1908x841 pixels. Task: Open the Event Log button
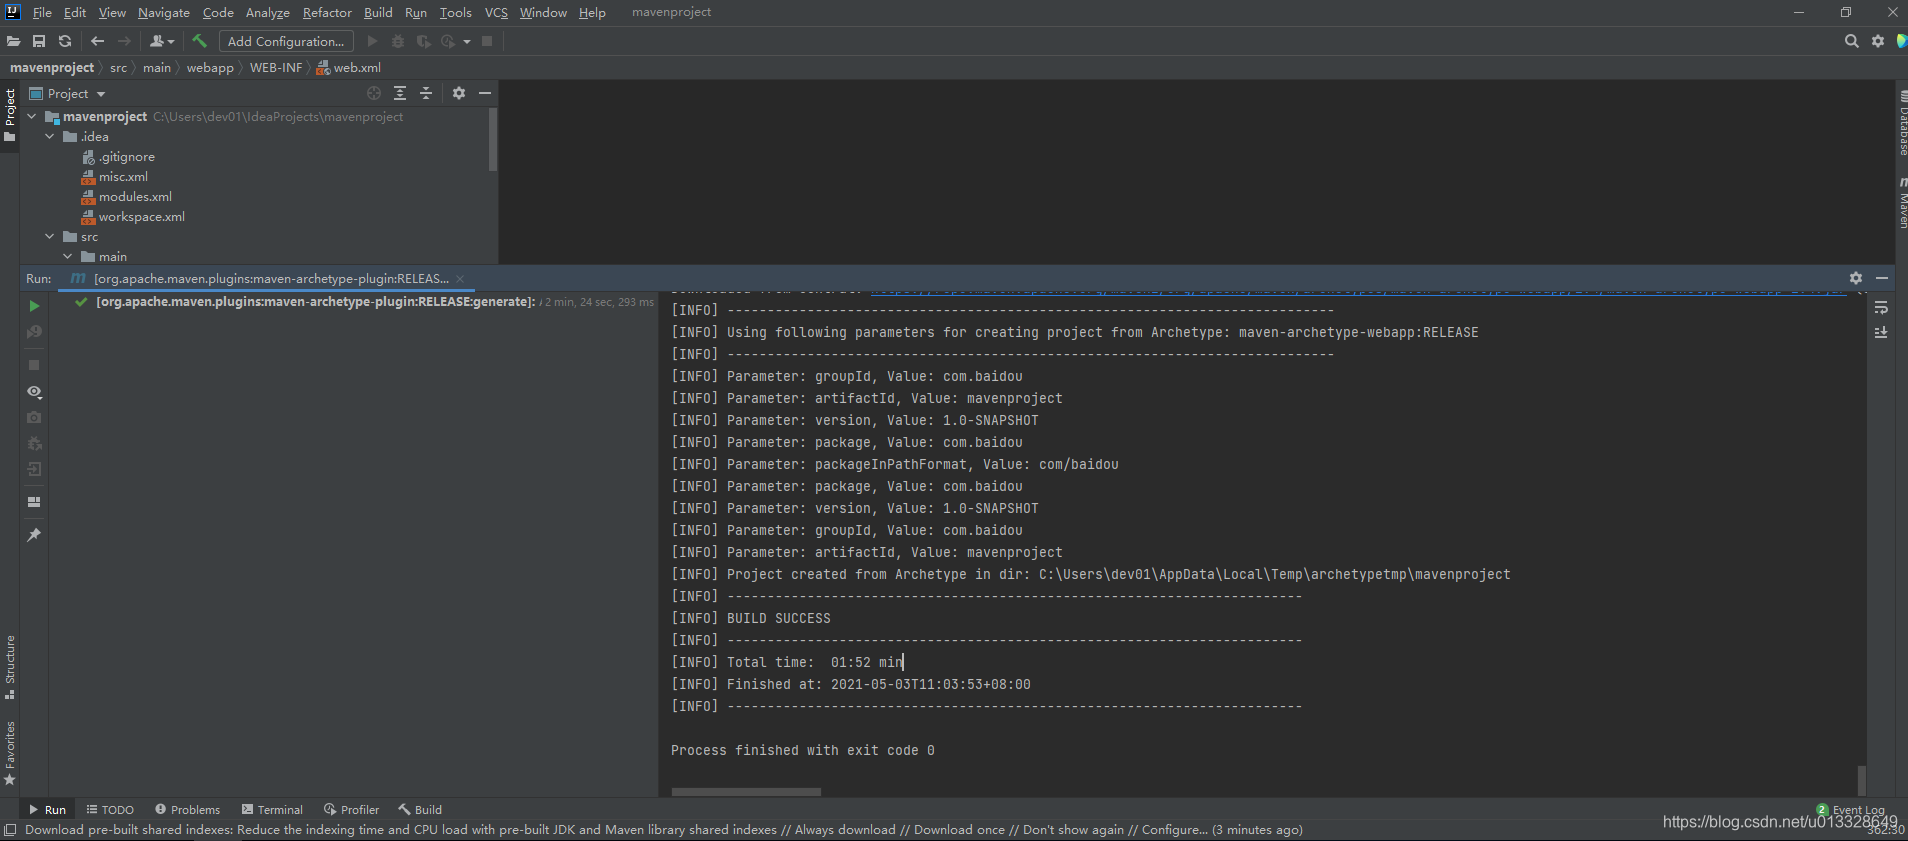point(1851,810)
